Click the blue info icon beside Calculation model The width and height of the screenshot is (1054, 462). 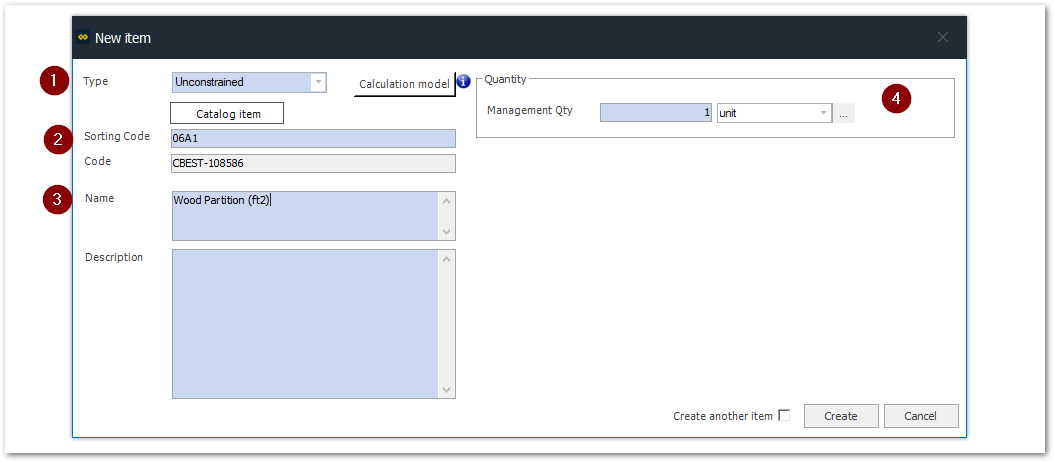(463, 81)
